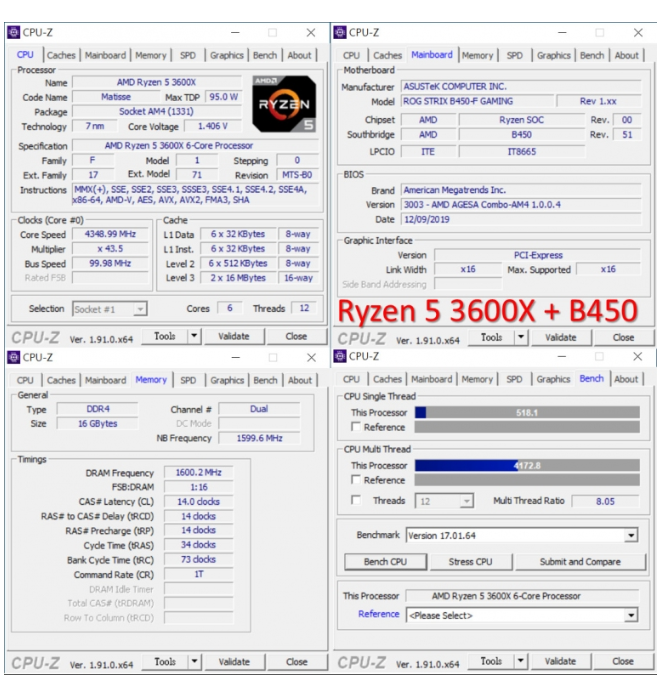Click single thread score bar showing 518.1
Image resolution: width=669 pixels, height=681 pixels.
coord(527,412)
